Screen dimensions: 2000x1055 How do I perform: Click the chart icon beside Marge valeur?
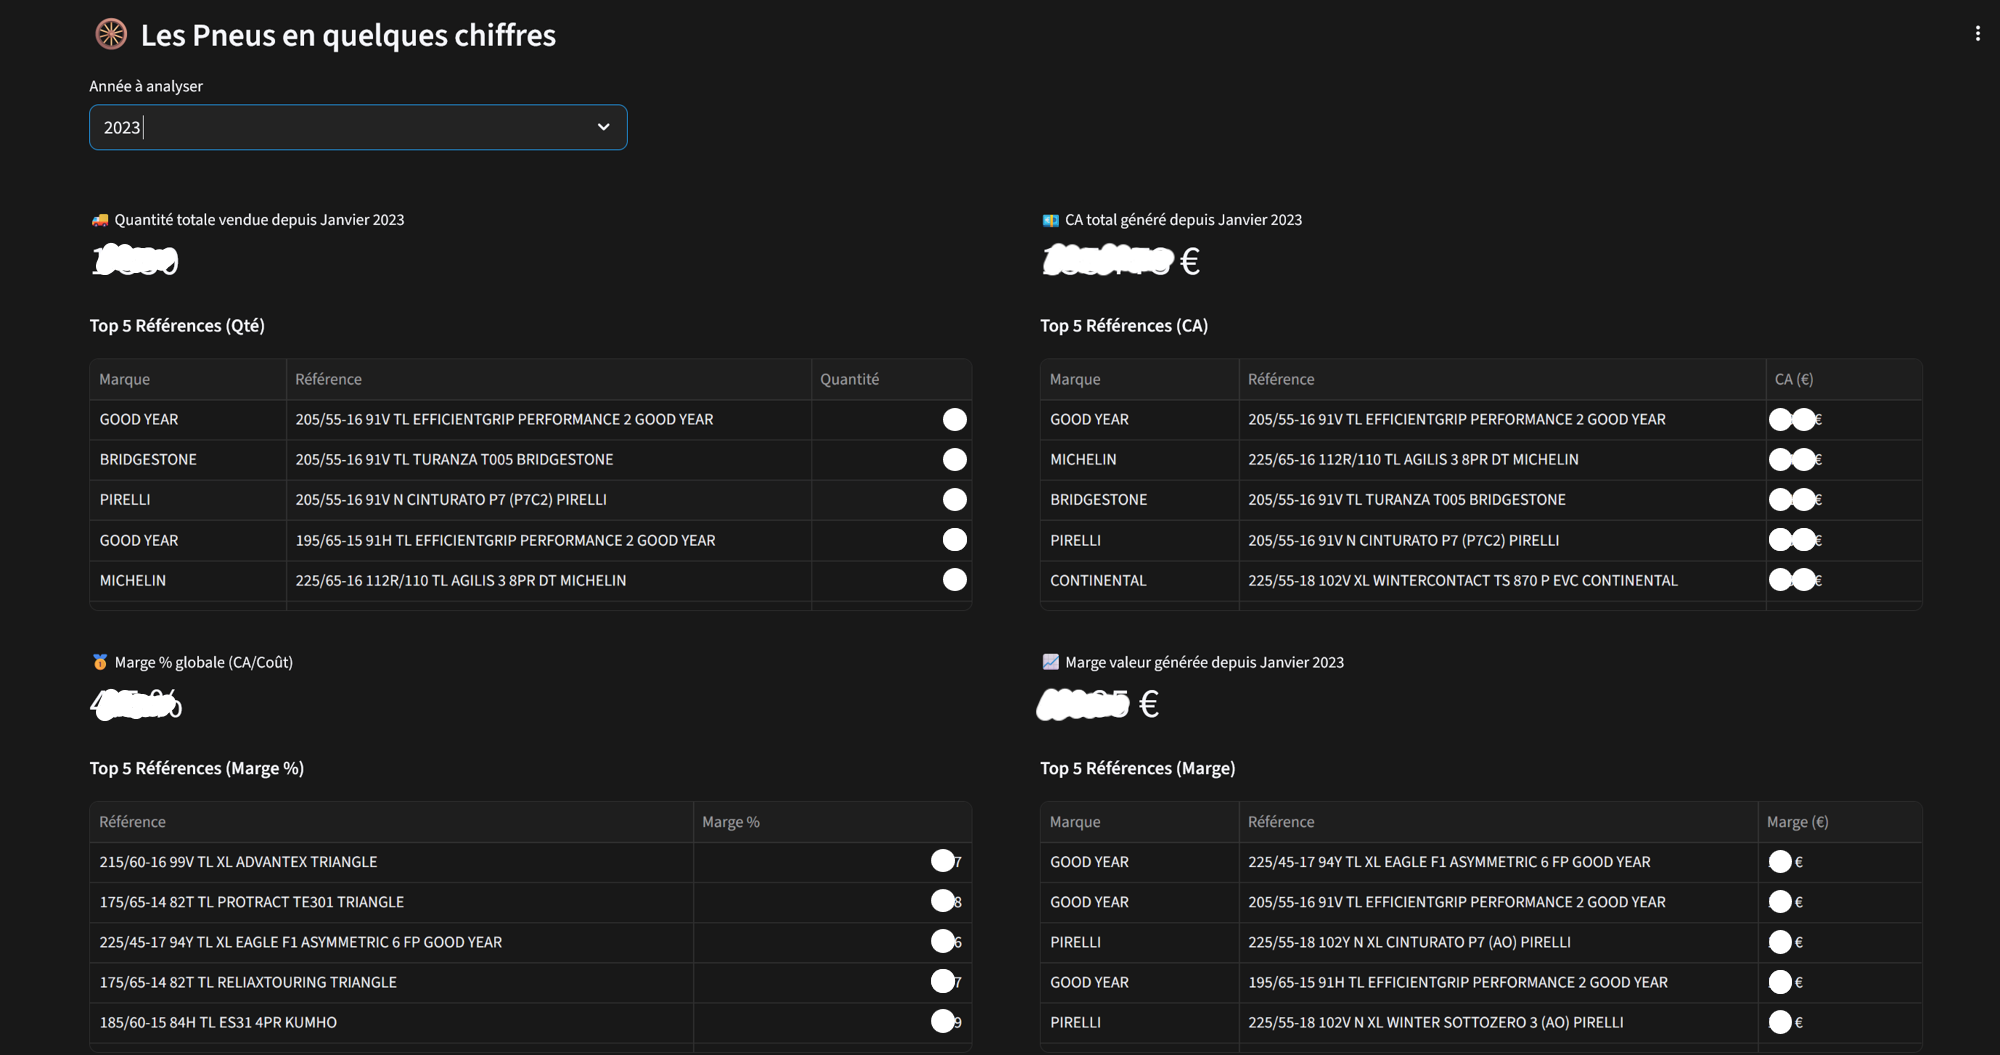coord(1050,662)
